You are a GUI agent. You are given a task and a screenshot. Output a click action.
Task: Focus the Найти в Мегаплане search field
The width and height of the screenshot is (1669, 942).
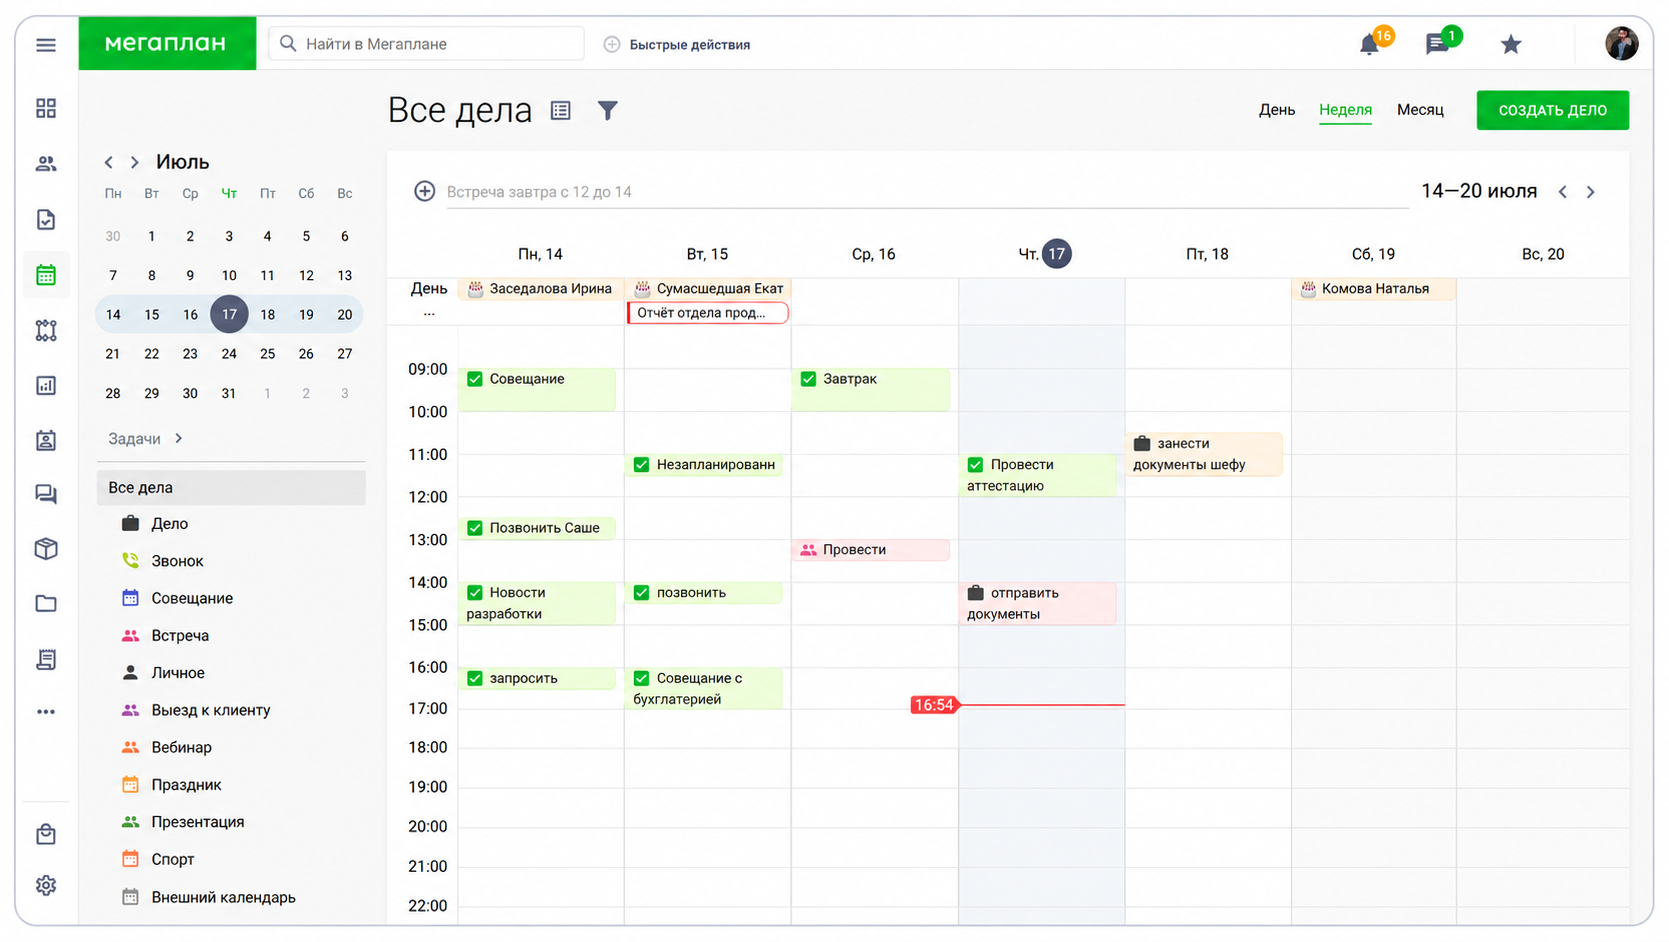[427, 44]
